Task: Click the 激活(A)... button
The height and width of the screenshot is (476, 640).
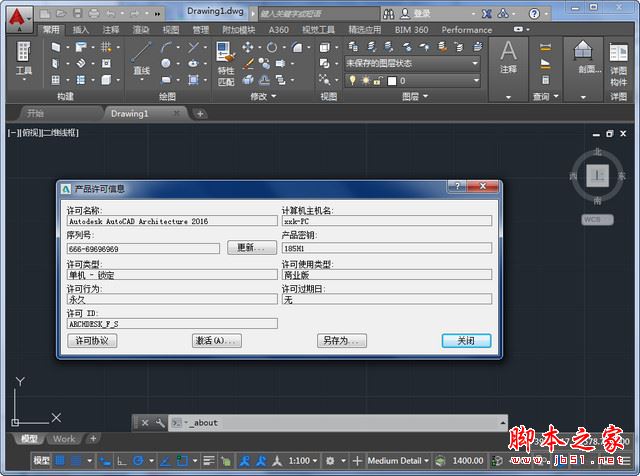Action: (x=217, y=341)
